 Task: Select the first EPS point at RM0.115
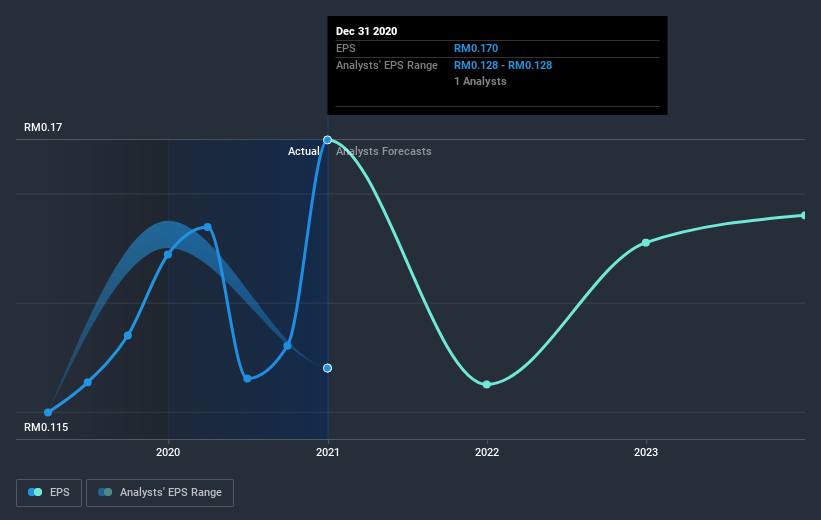coord(48,412)
